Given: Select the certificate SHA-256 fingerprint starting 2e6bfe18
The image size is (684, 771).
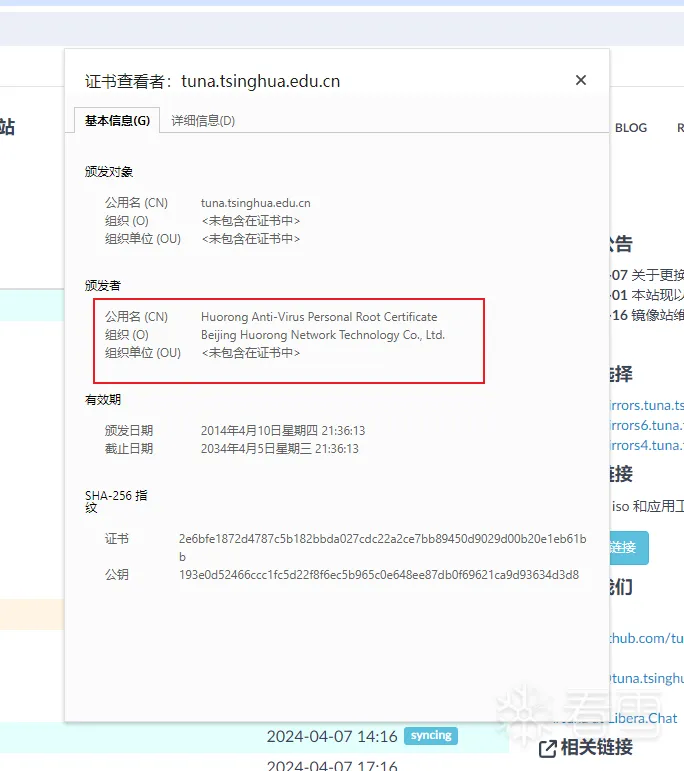Looking at the screenshot, I should 383,547.
